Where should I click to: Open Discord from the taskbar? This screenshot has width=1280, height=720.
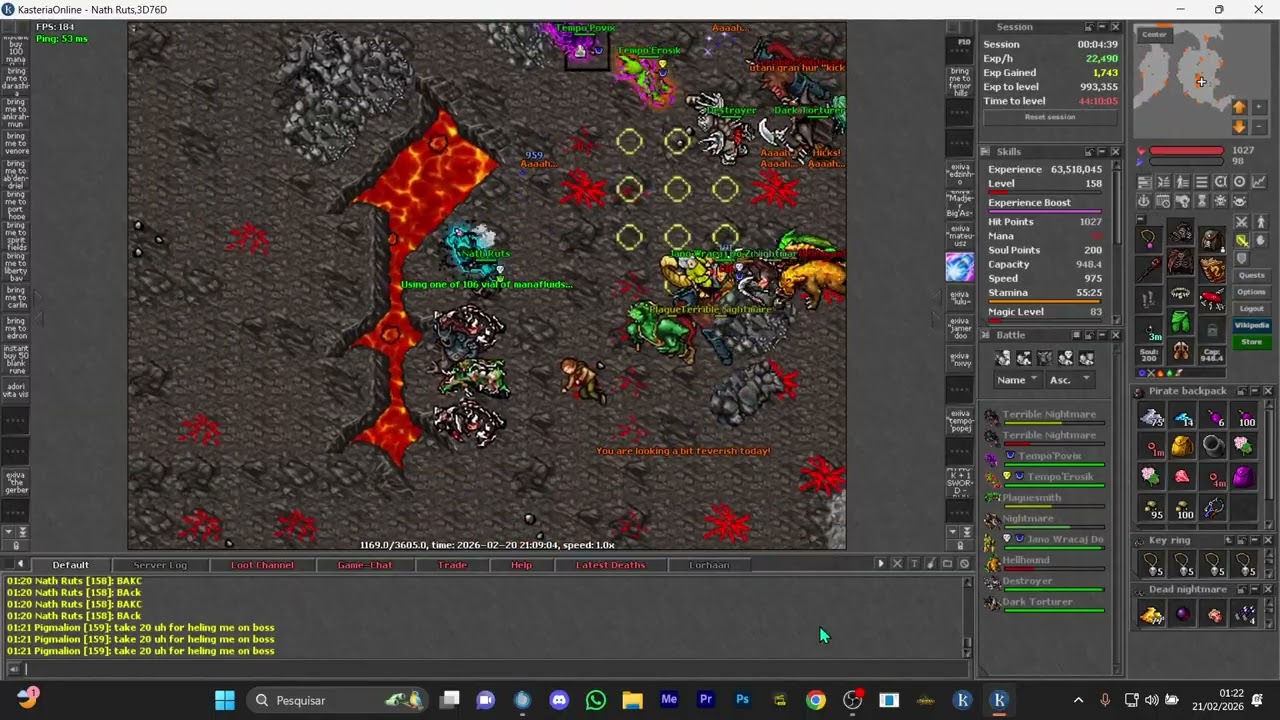[559, 700]
